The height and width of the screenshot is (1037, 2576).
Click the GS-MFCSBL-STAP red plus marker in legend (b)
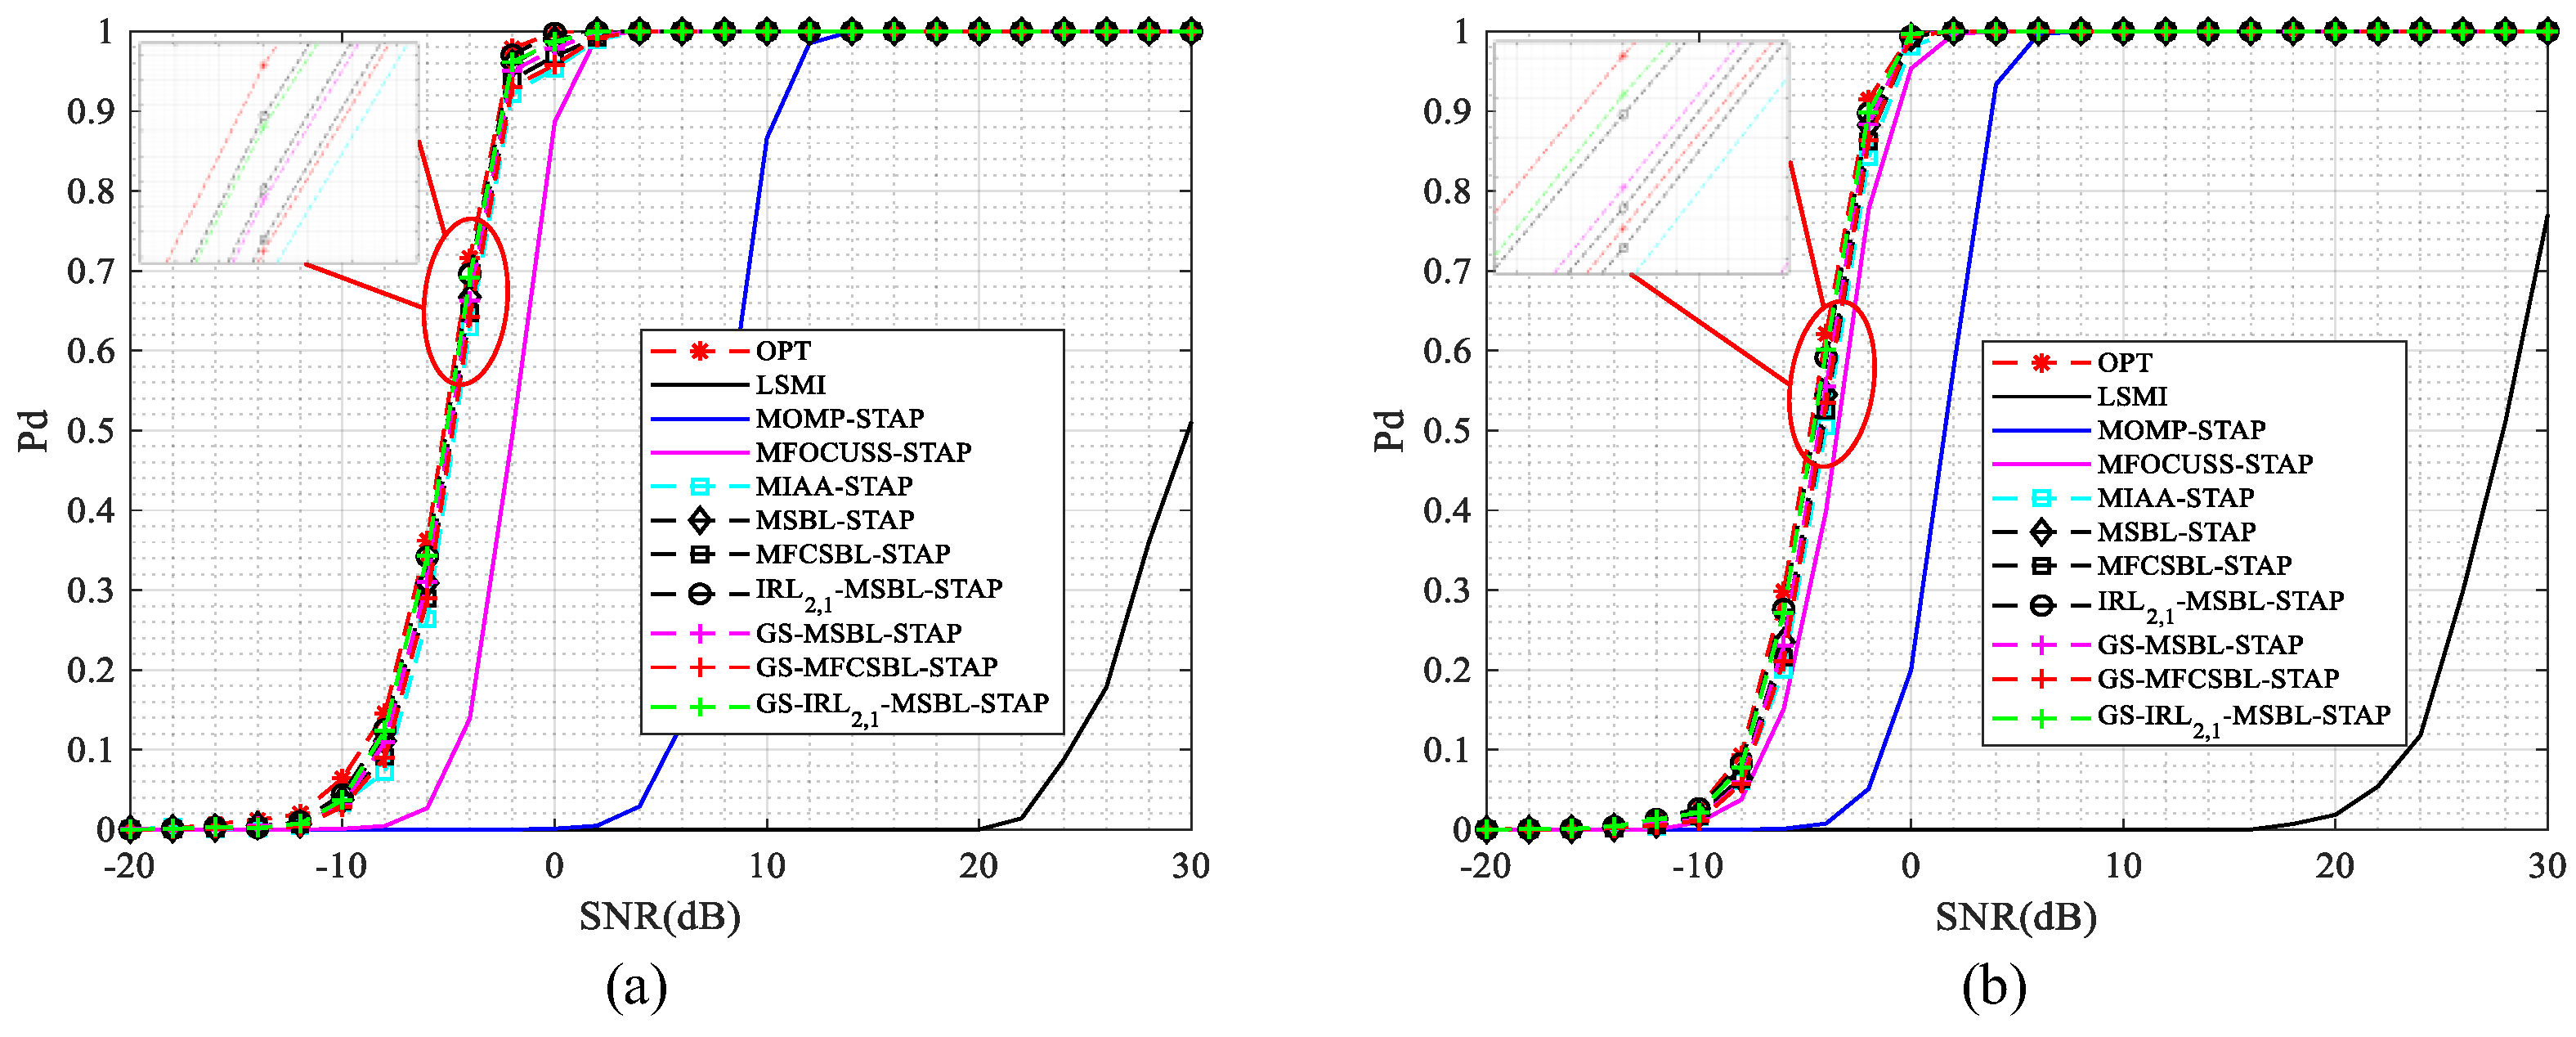tap(2042, 679)
